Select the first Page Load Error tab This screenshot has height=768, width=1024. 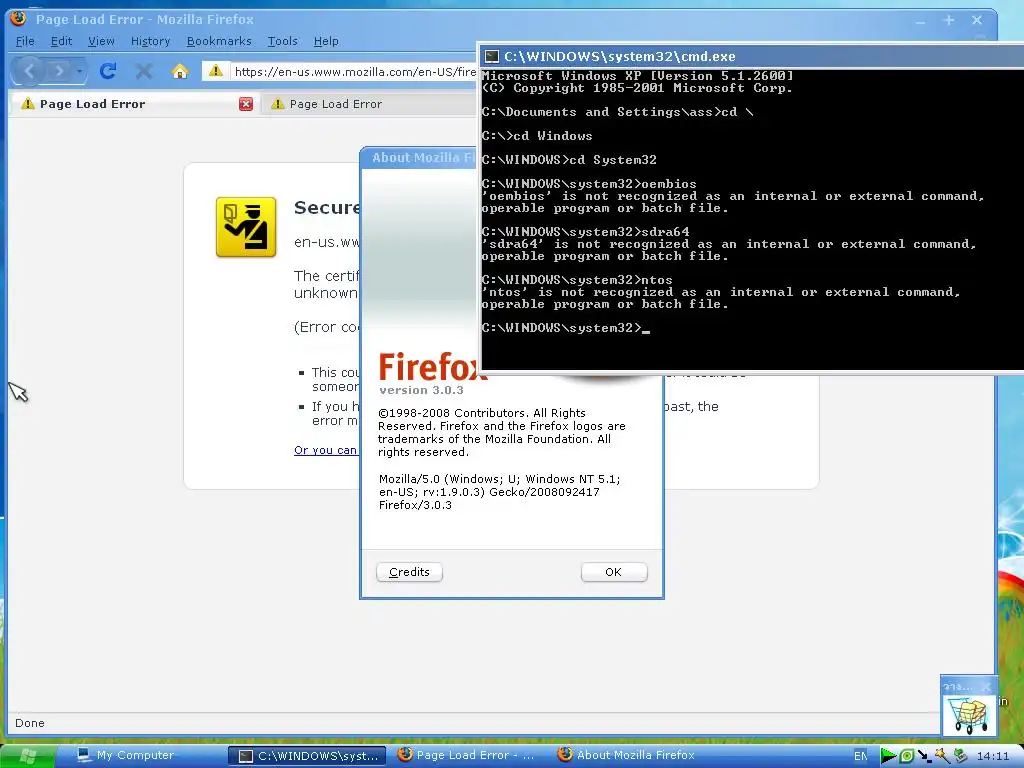point(134,104)
